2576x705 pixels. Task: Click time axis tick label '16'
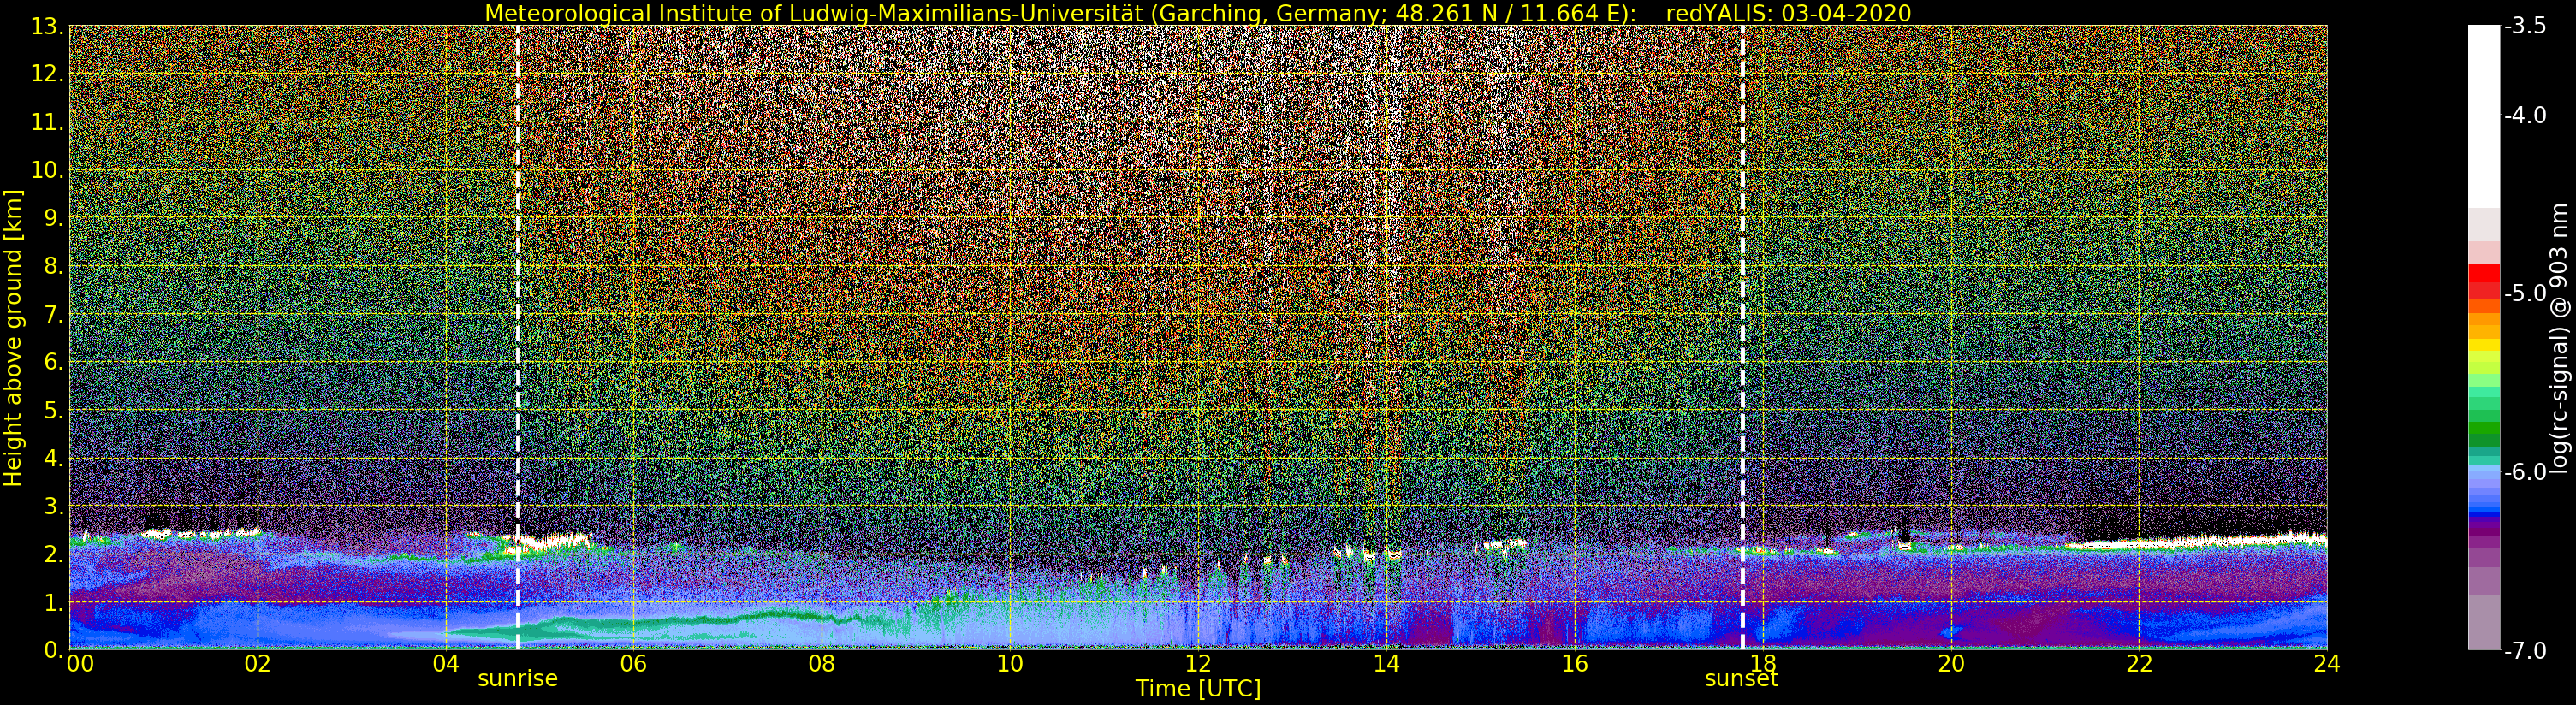coord(1574,664)
